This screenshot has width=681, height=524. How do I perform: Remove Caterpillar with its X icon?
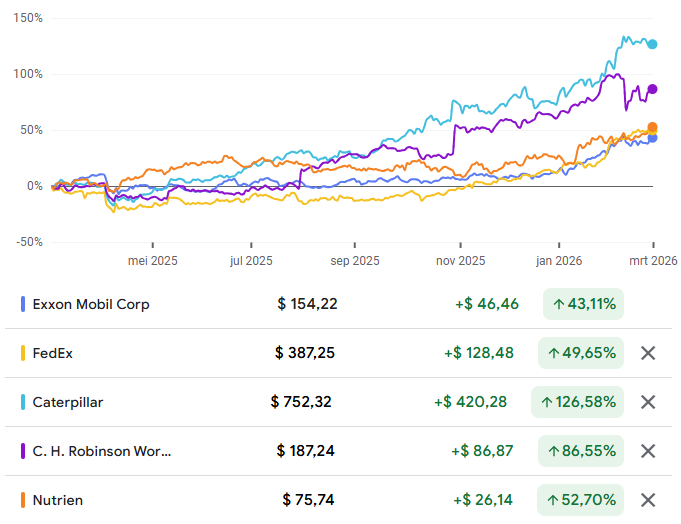648,402
